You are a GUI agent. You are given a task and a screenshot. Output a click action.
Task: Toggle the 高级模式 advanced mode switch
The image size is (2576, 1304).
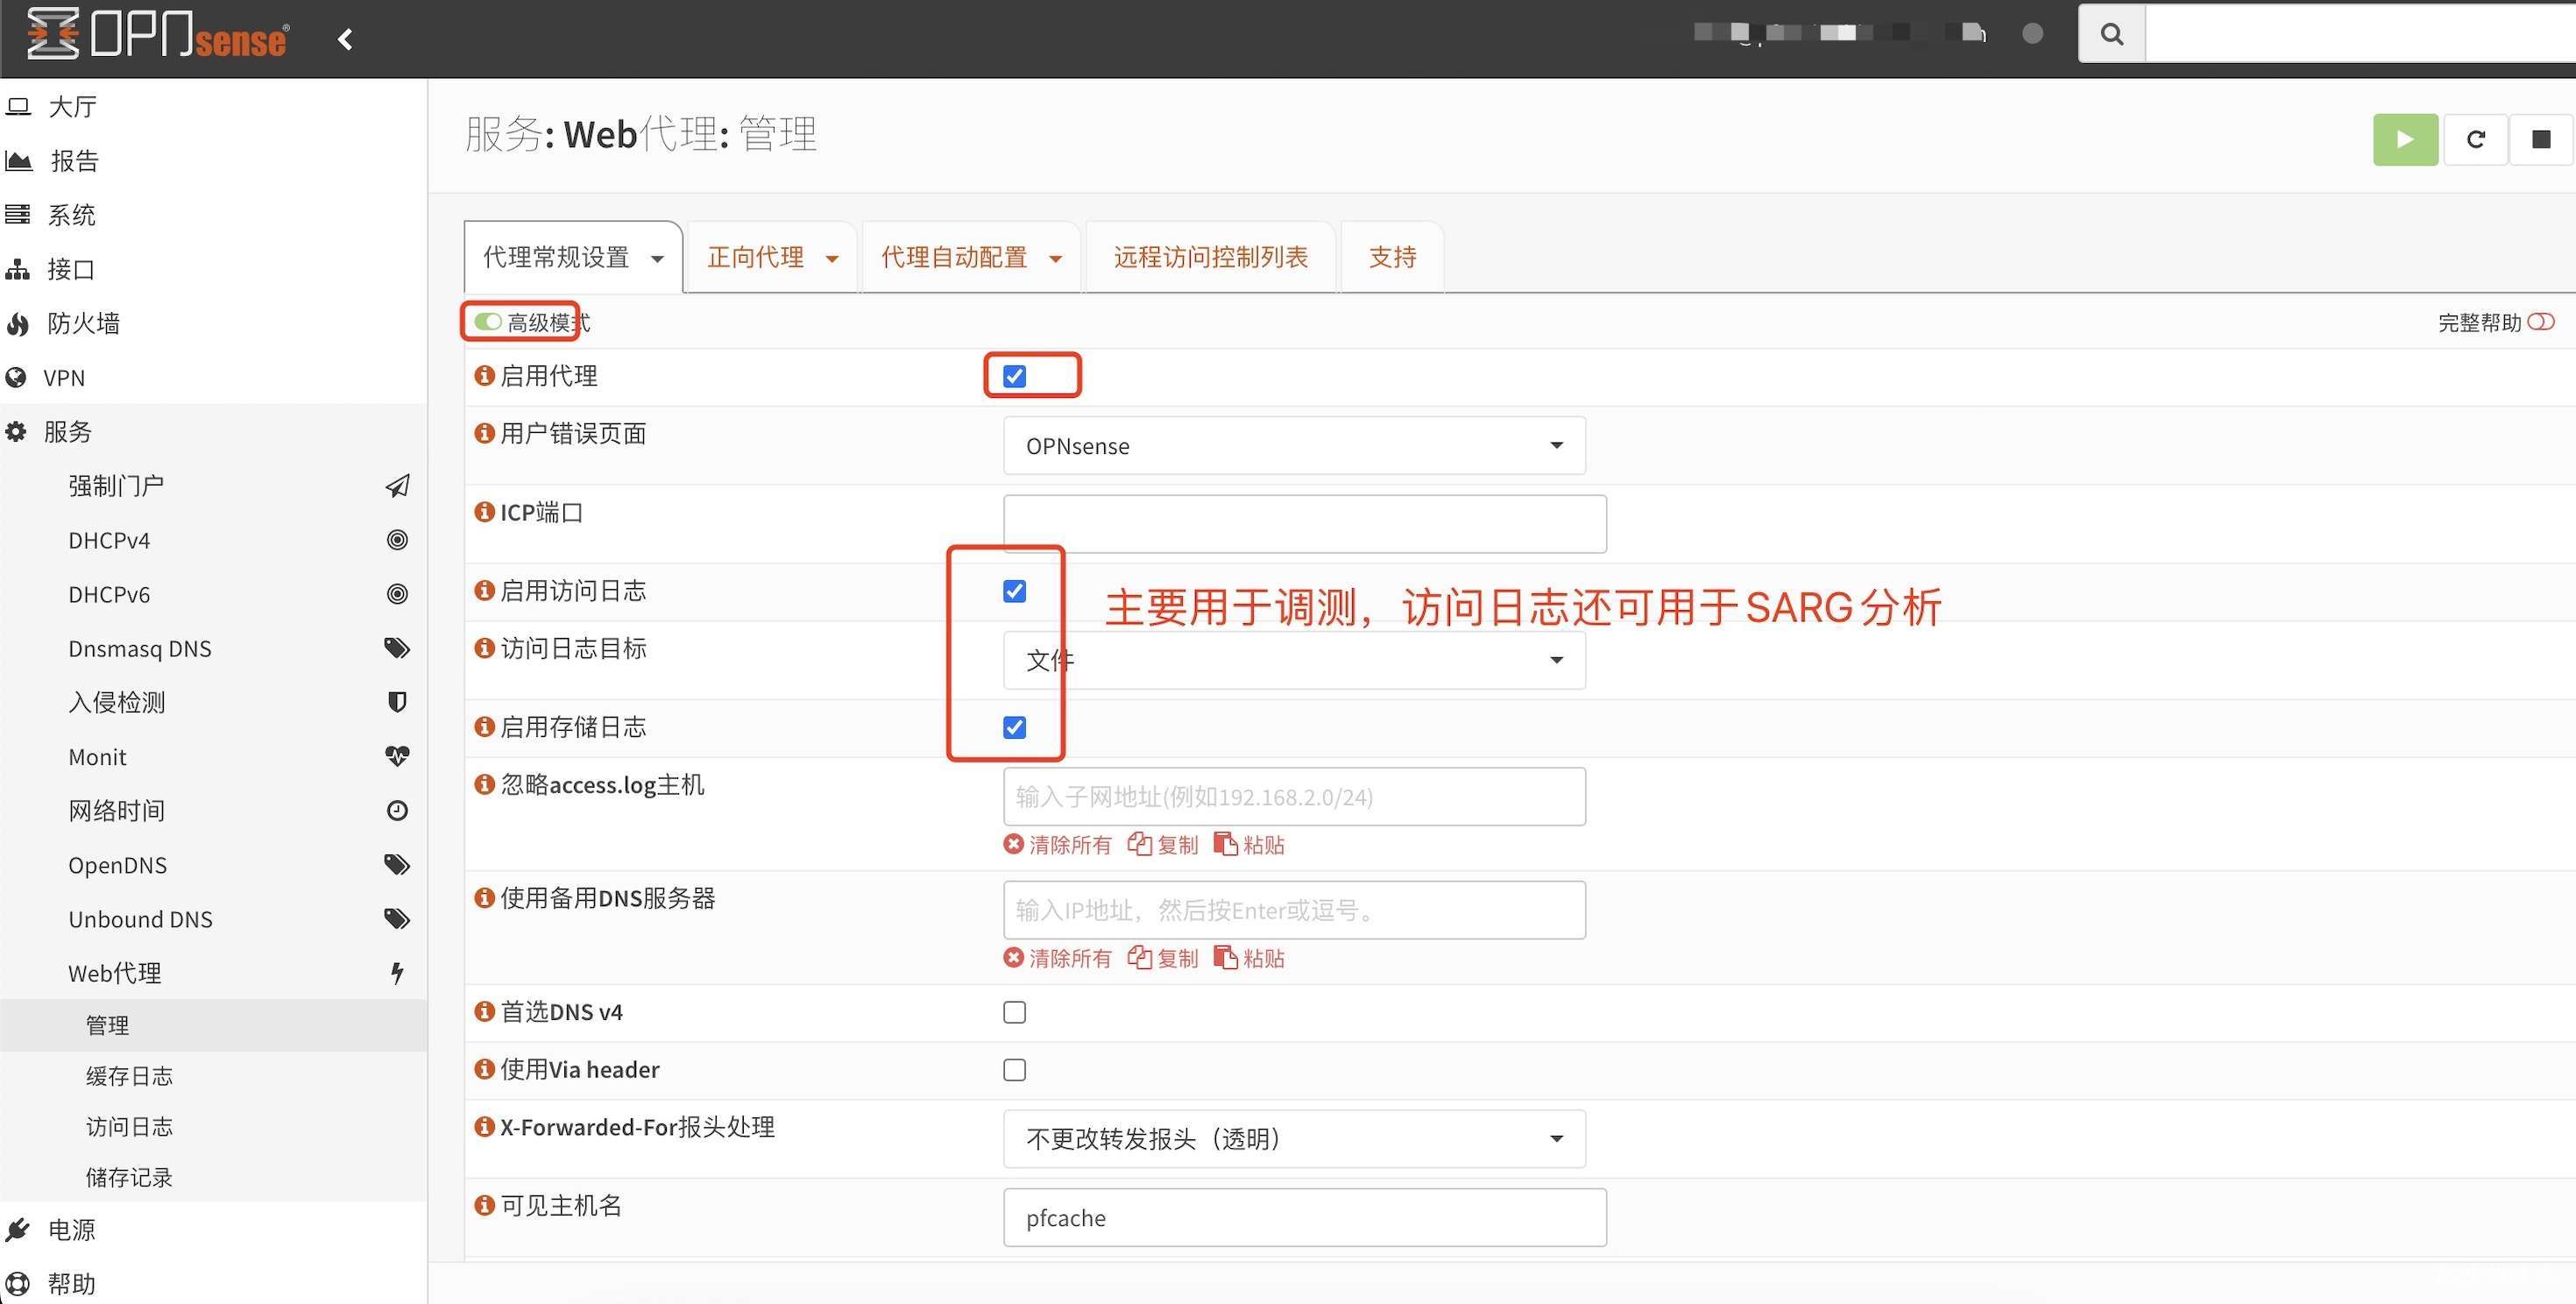pyautogui.click(x=488, y=322)
